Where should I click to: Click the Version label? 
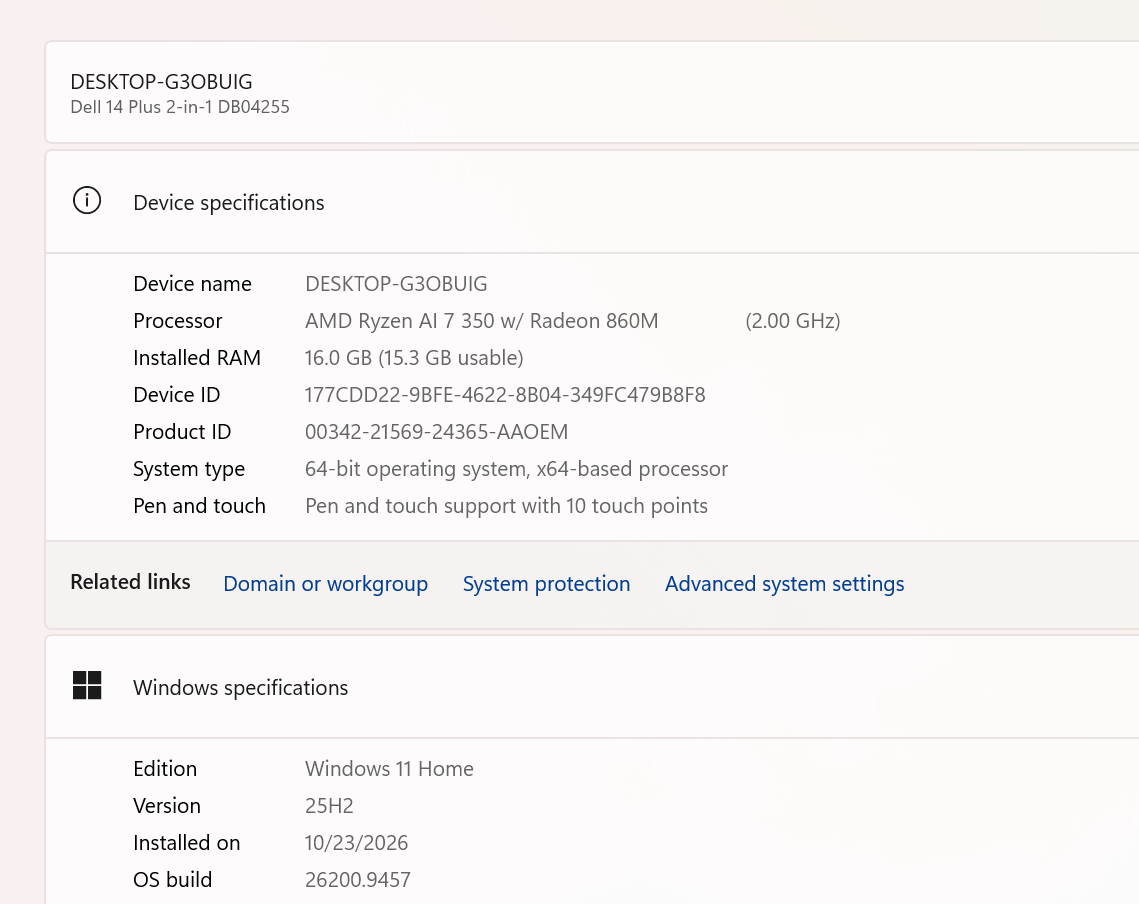[x=167, y=805]
